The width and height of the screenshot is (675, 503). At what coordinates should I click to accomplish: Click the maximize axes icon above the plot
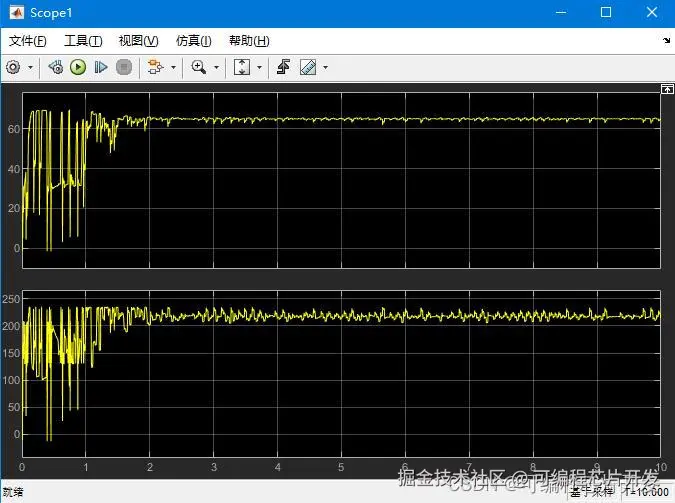tap(667, 89)
